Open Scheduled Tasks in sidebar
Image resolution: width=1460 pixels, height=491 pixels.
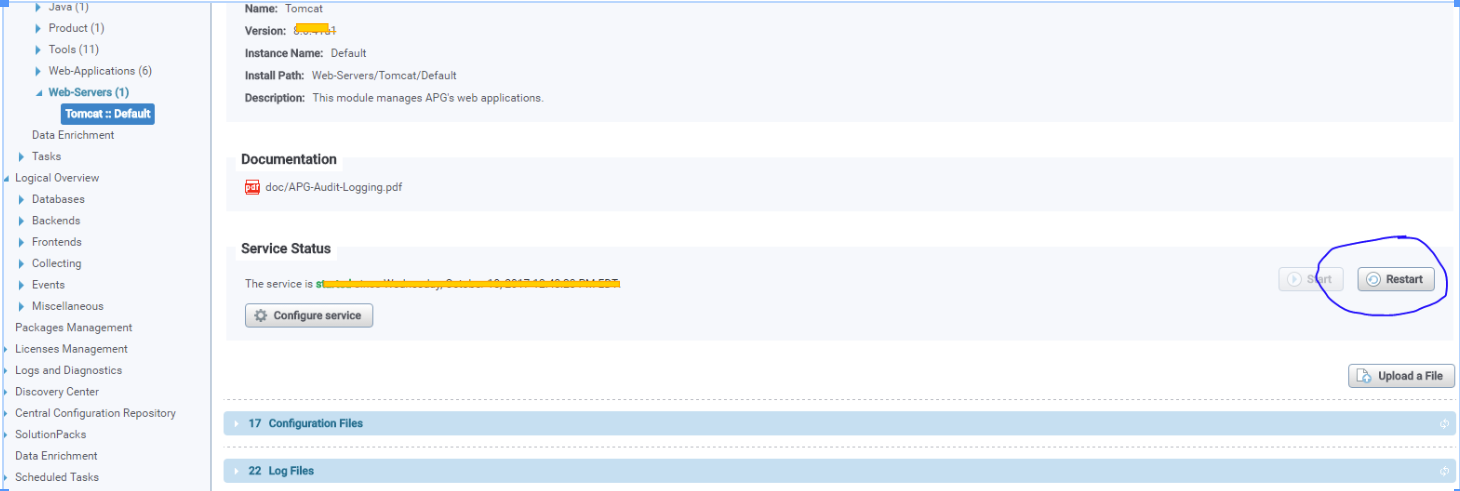[57, 477]
